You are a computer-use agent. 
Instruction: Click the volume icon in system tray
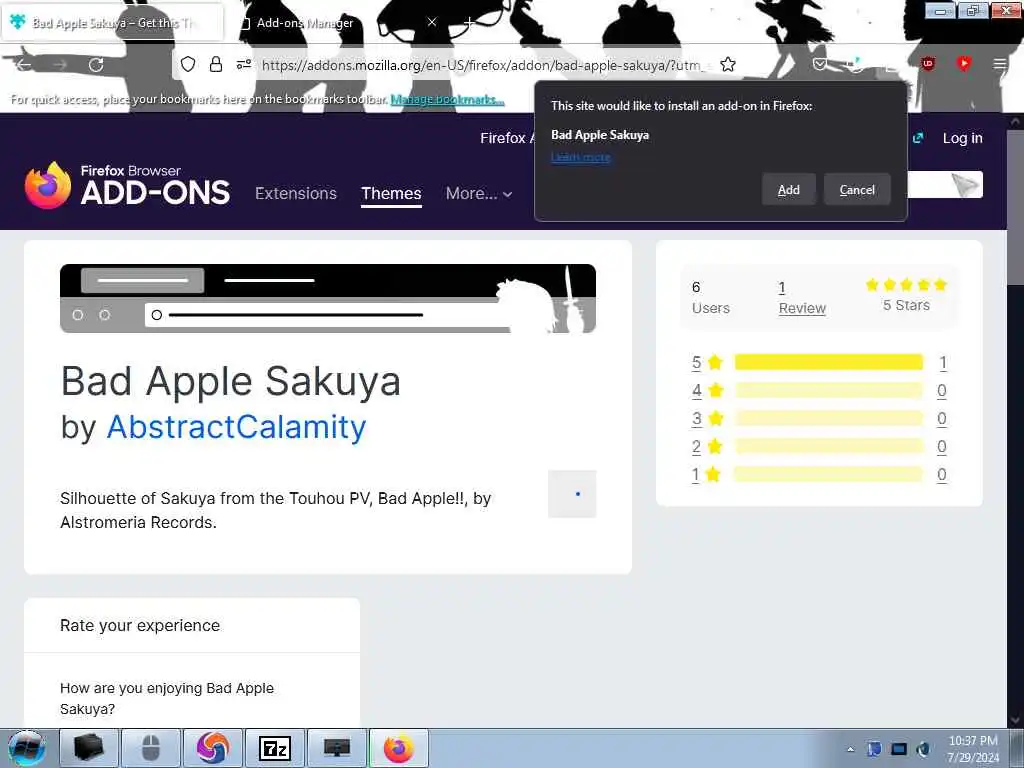click(923, 749)
